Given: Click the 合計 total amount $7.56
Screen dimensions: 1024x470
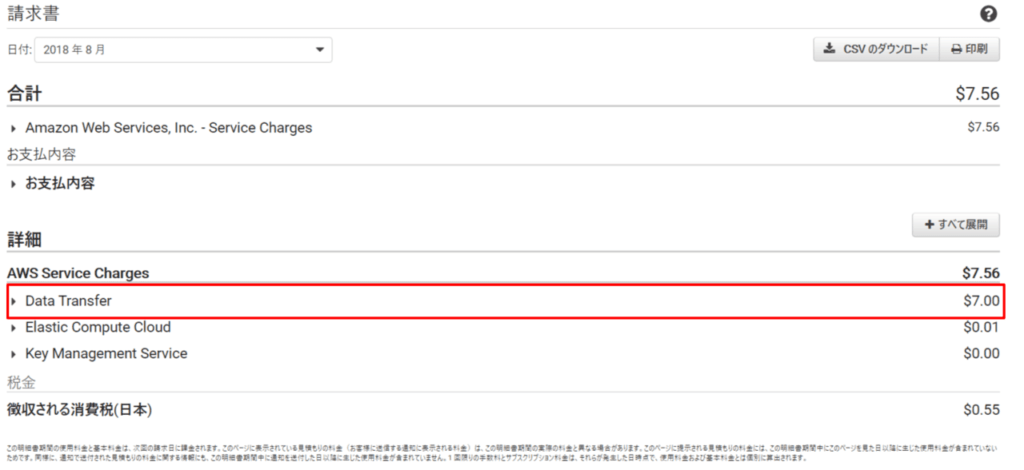Looking at the screenshot, I should point(977,94).
